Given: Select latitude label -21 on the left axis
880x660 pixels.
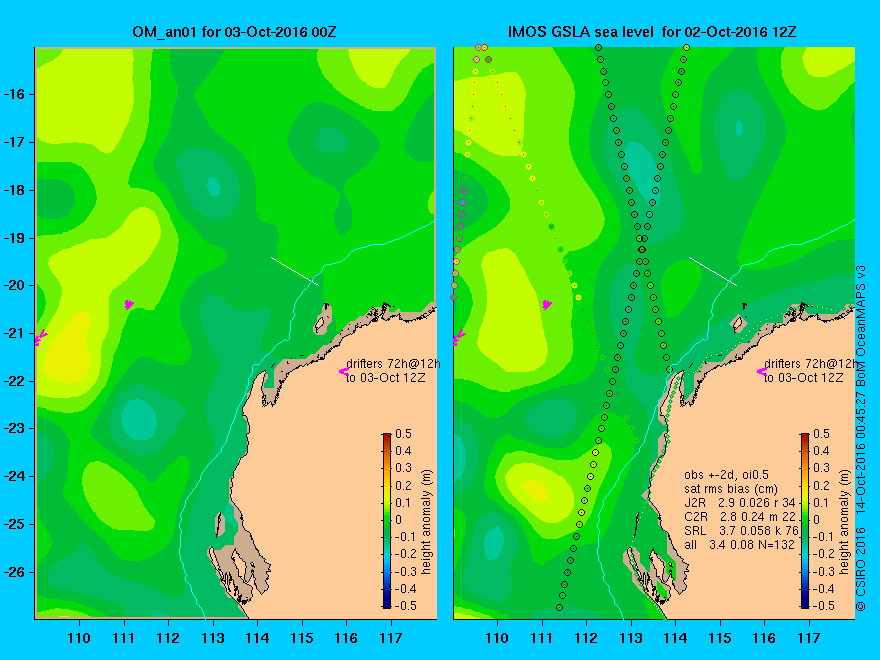Looking at the screenshot, I should (x=16, y=333).
